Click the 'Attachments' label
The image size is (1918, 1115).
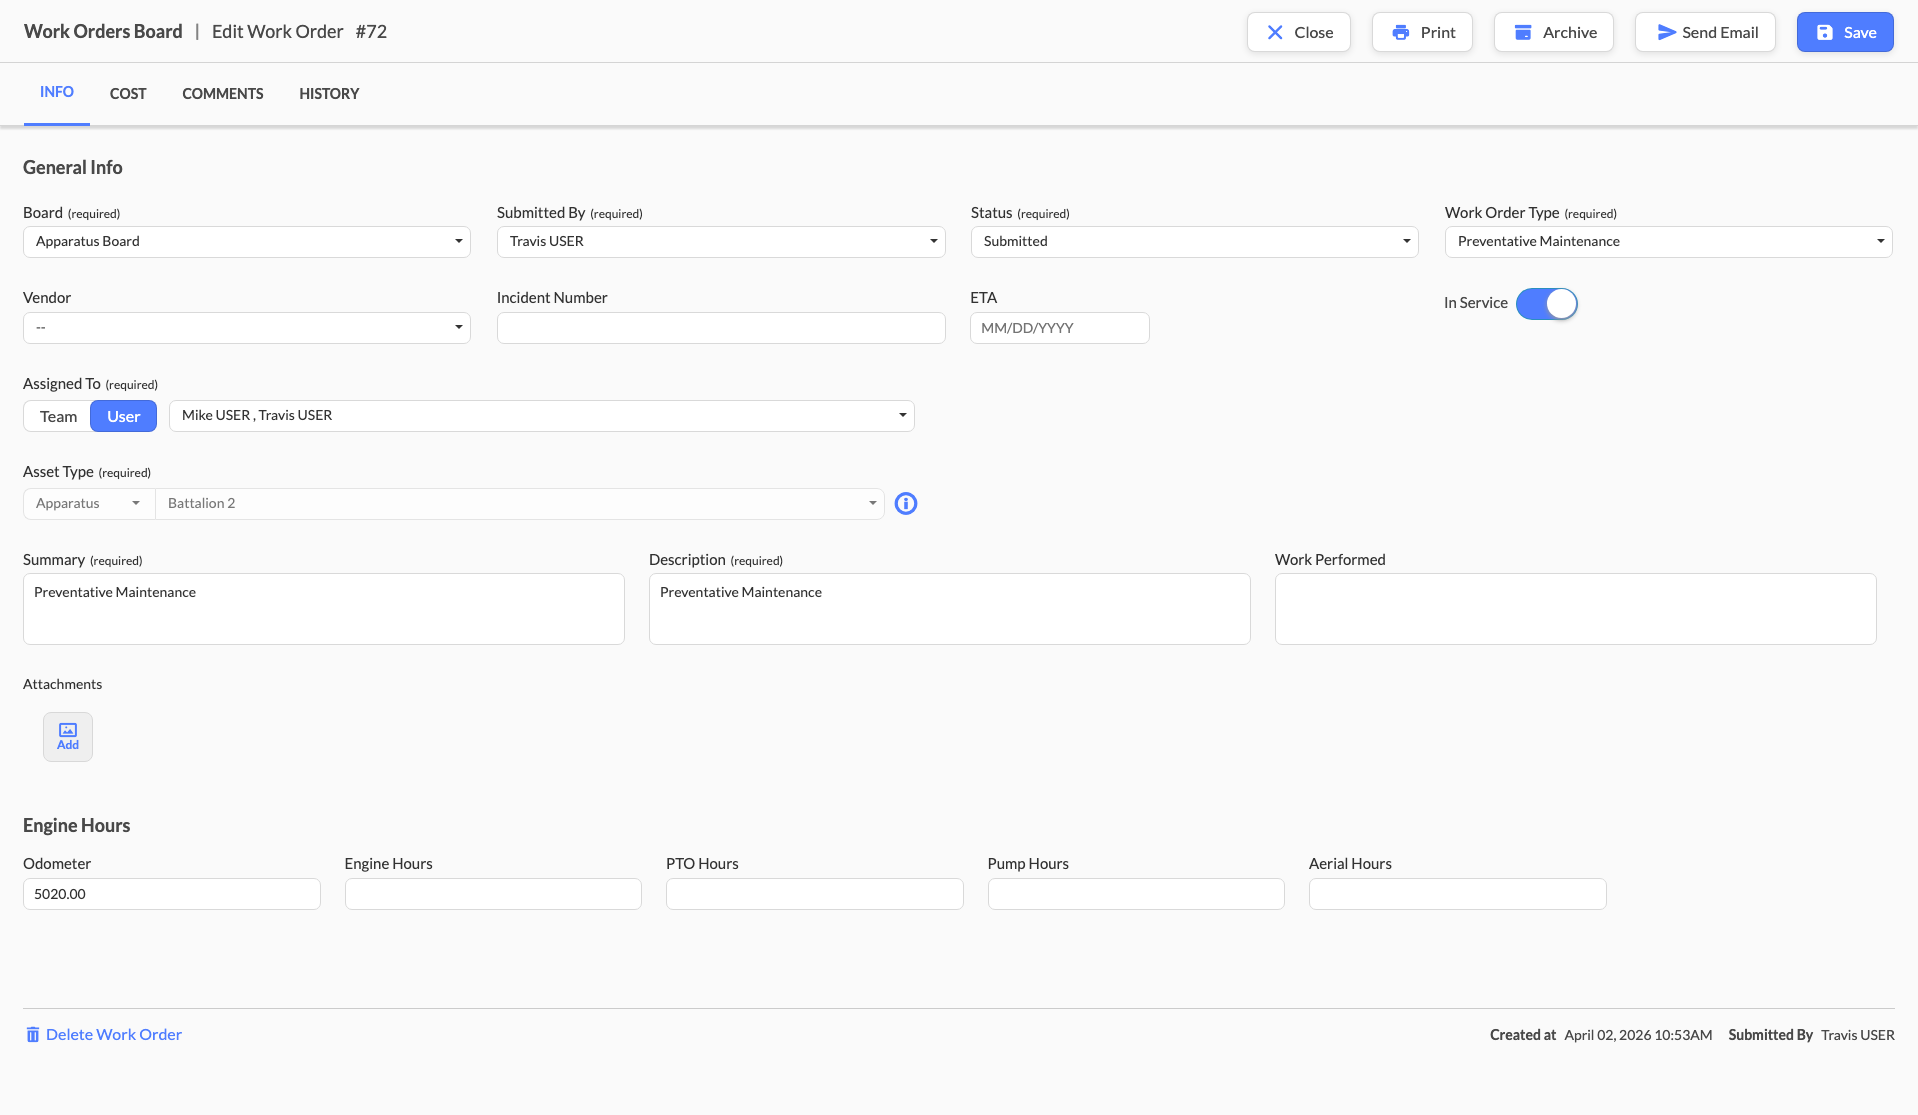point(62,685)
